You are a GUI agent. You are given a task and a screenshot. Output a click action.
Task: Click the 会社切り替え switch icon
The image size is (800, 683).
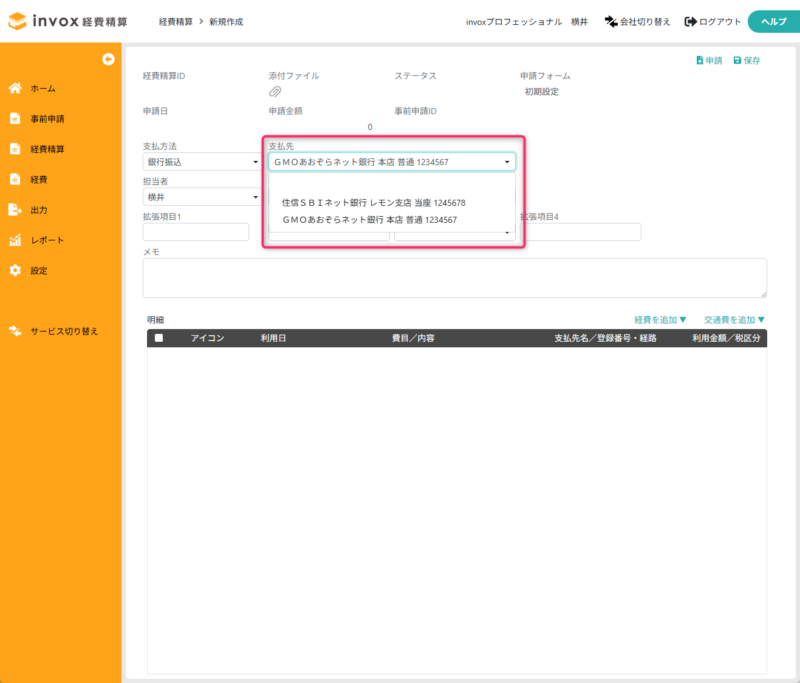point(611,22)
